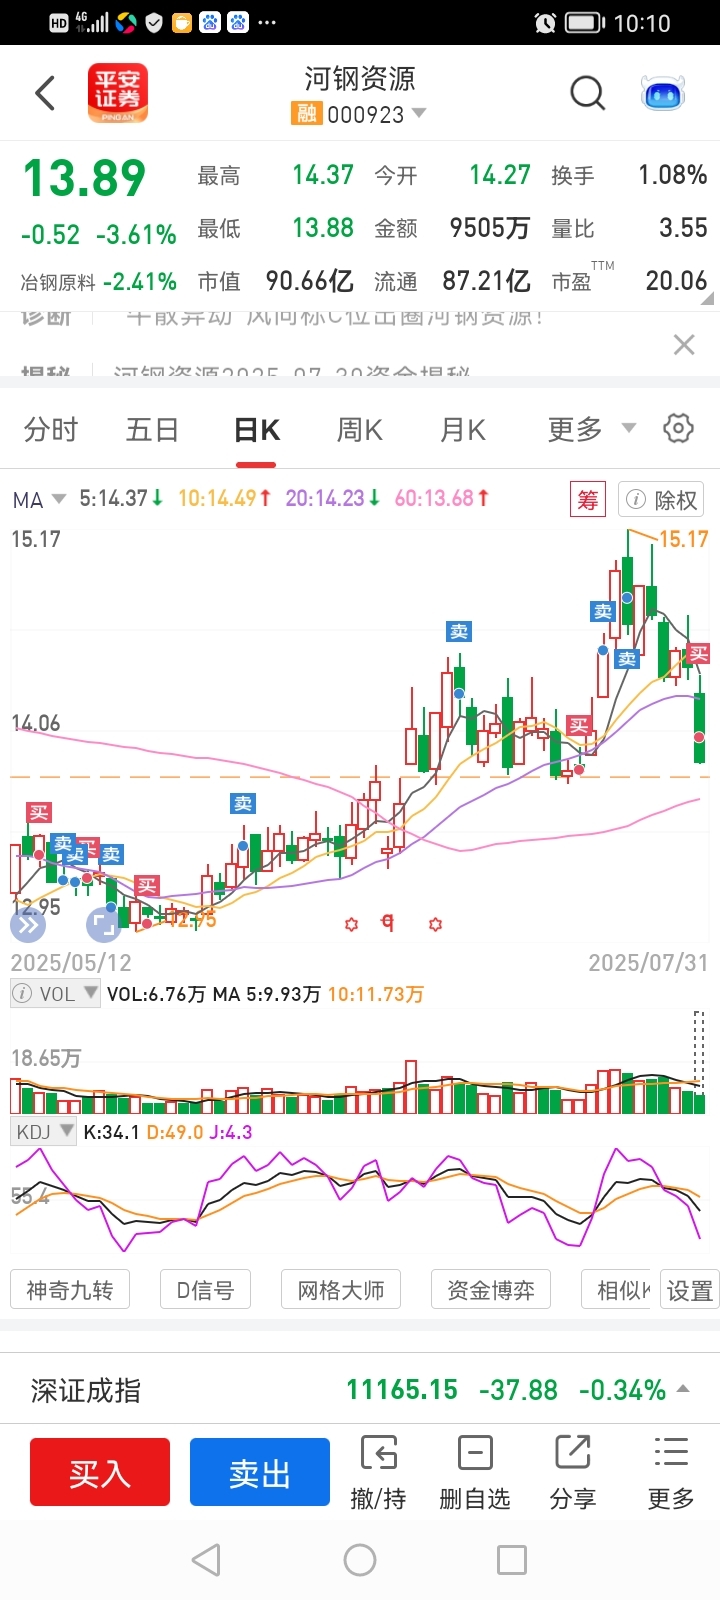Tap Android recent apps button

[x=512, y=1560]
